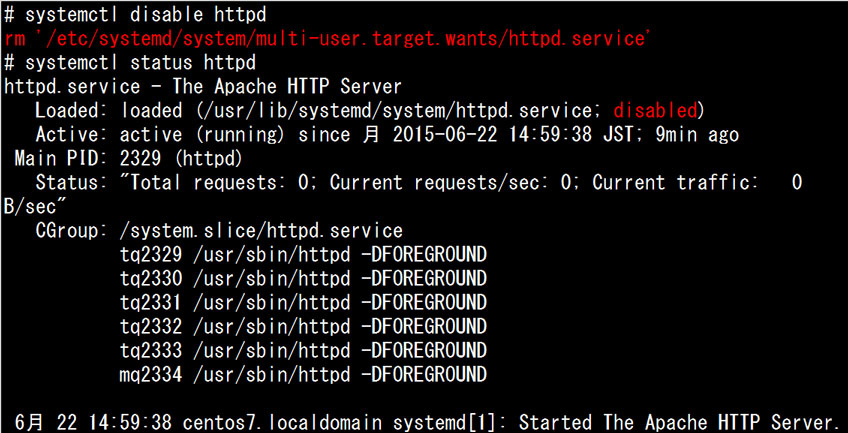Click the last process 2334 httpd entry
The height and width of the screenshot is (433, 848).
tap(303, 374)
